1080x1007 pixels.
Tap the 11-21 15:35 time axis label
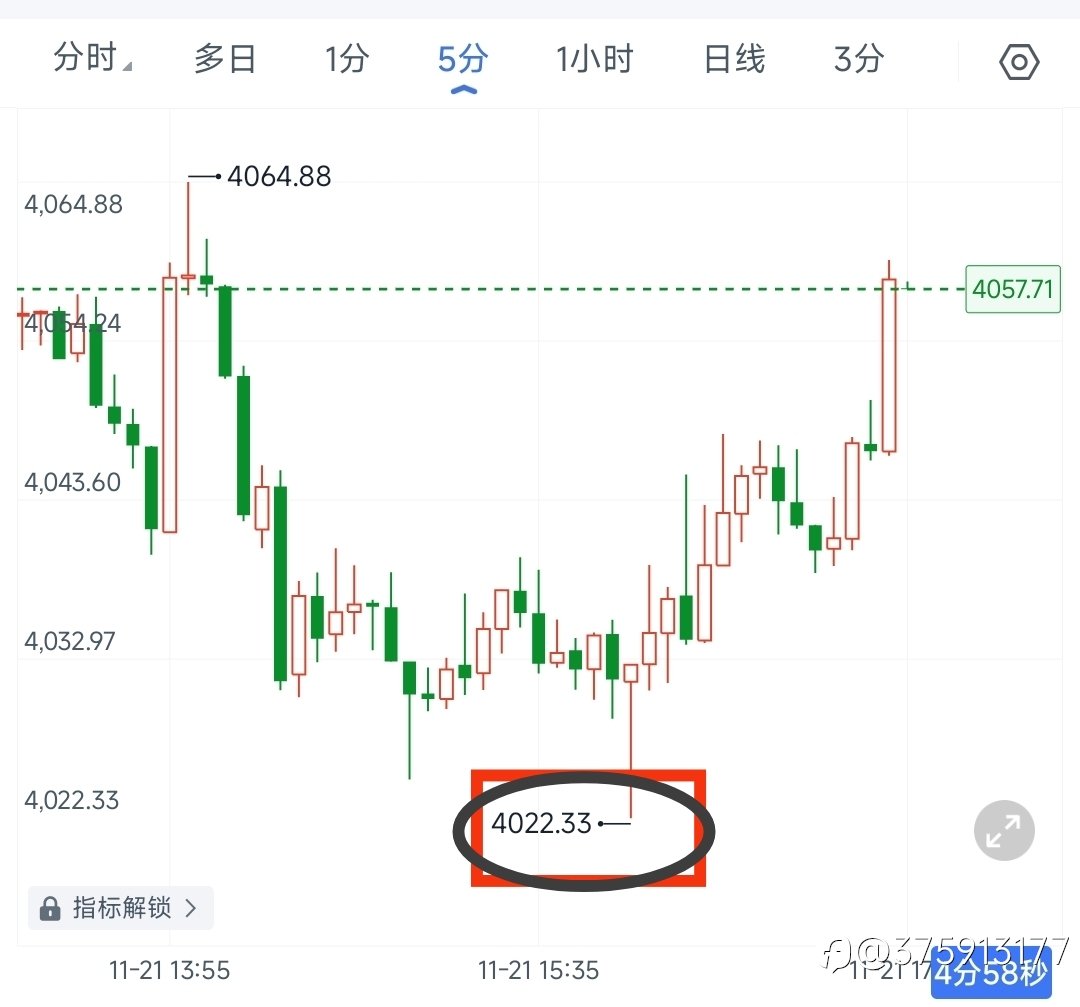(x=539, y=970)
